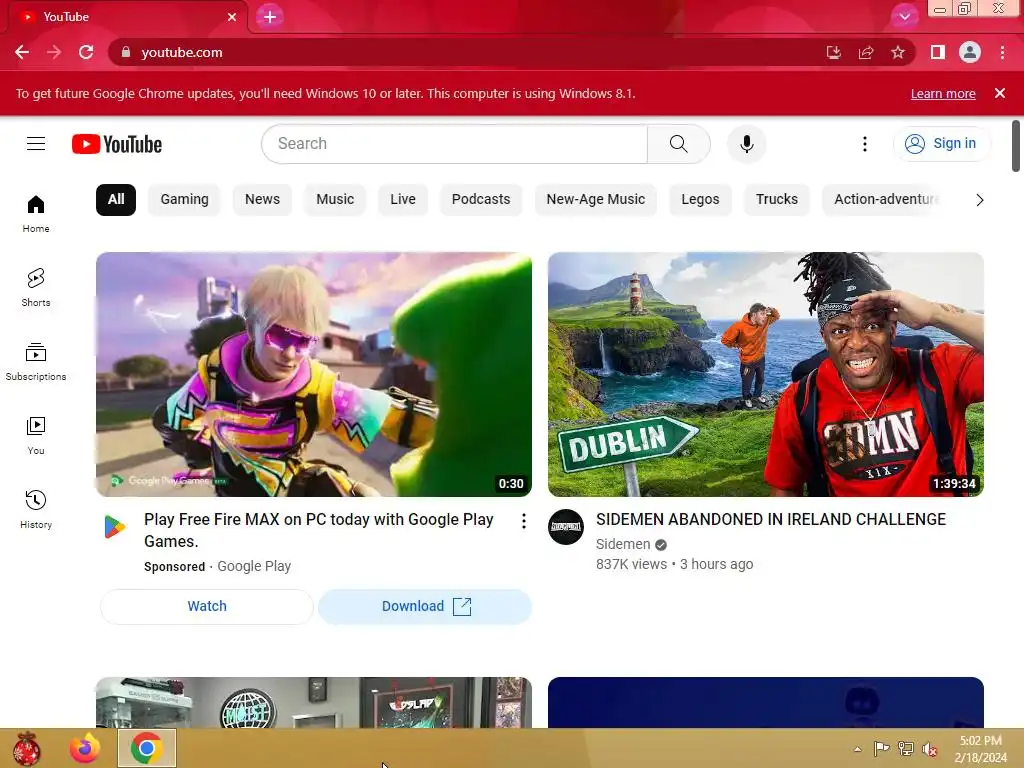Share this page icon in address bar
Screen dimensions: 1024x768
[x=866, y=52]
